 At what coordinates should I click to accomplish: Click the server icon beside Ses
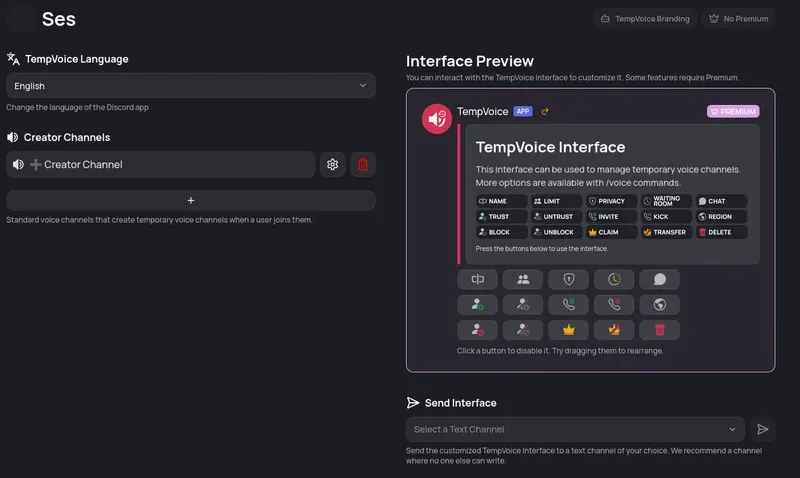[x=21, y=19]
